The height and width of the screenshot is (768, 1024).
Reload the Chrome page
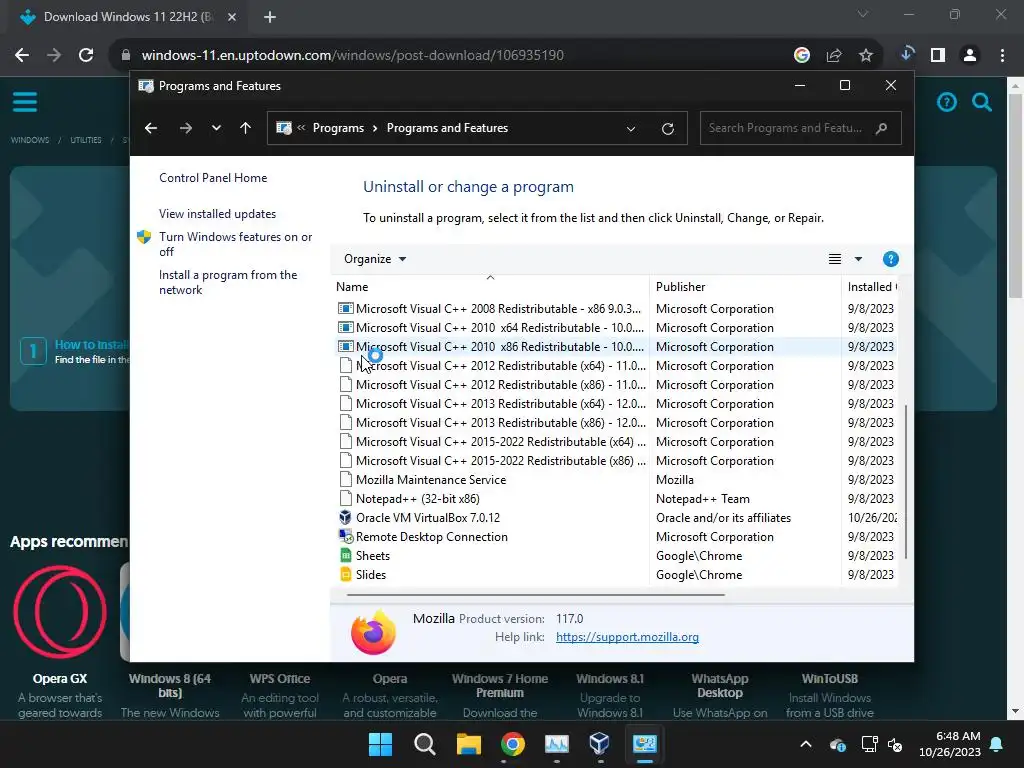pos(86,56)
